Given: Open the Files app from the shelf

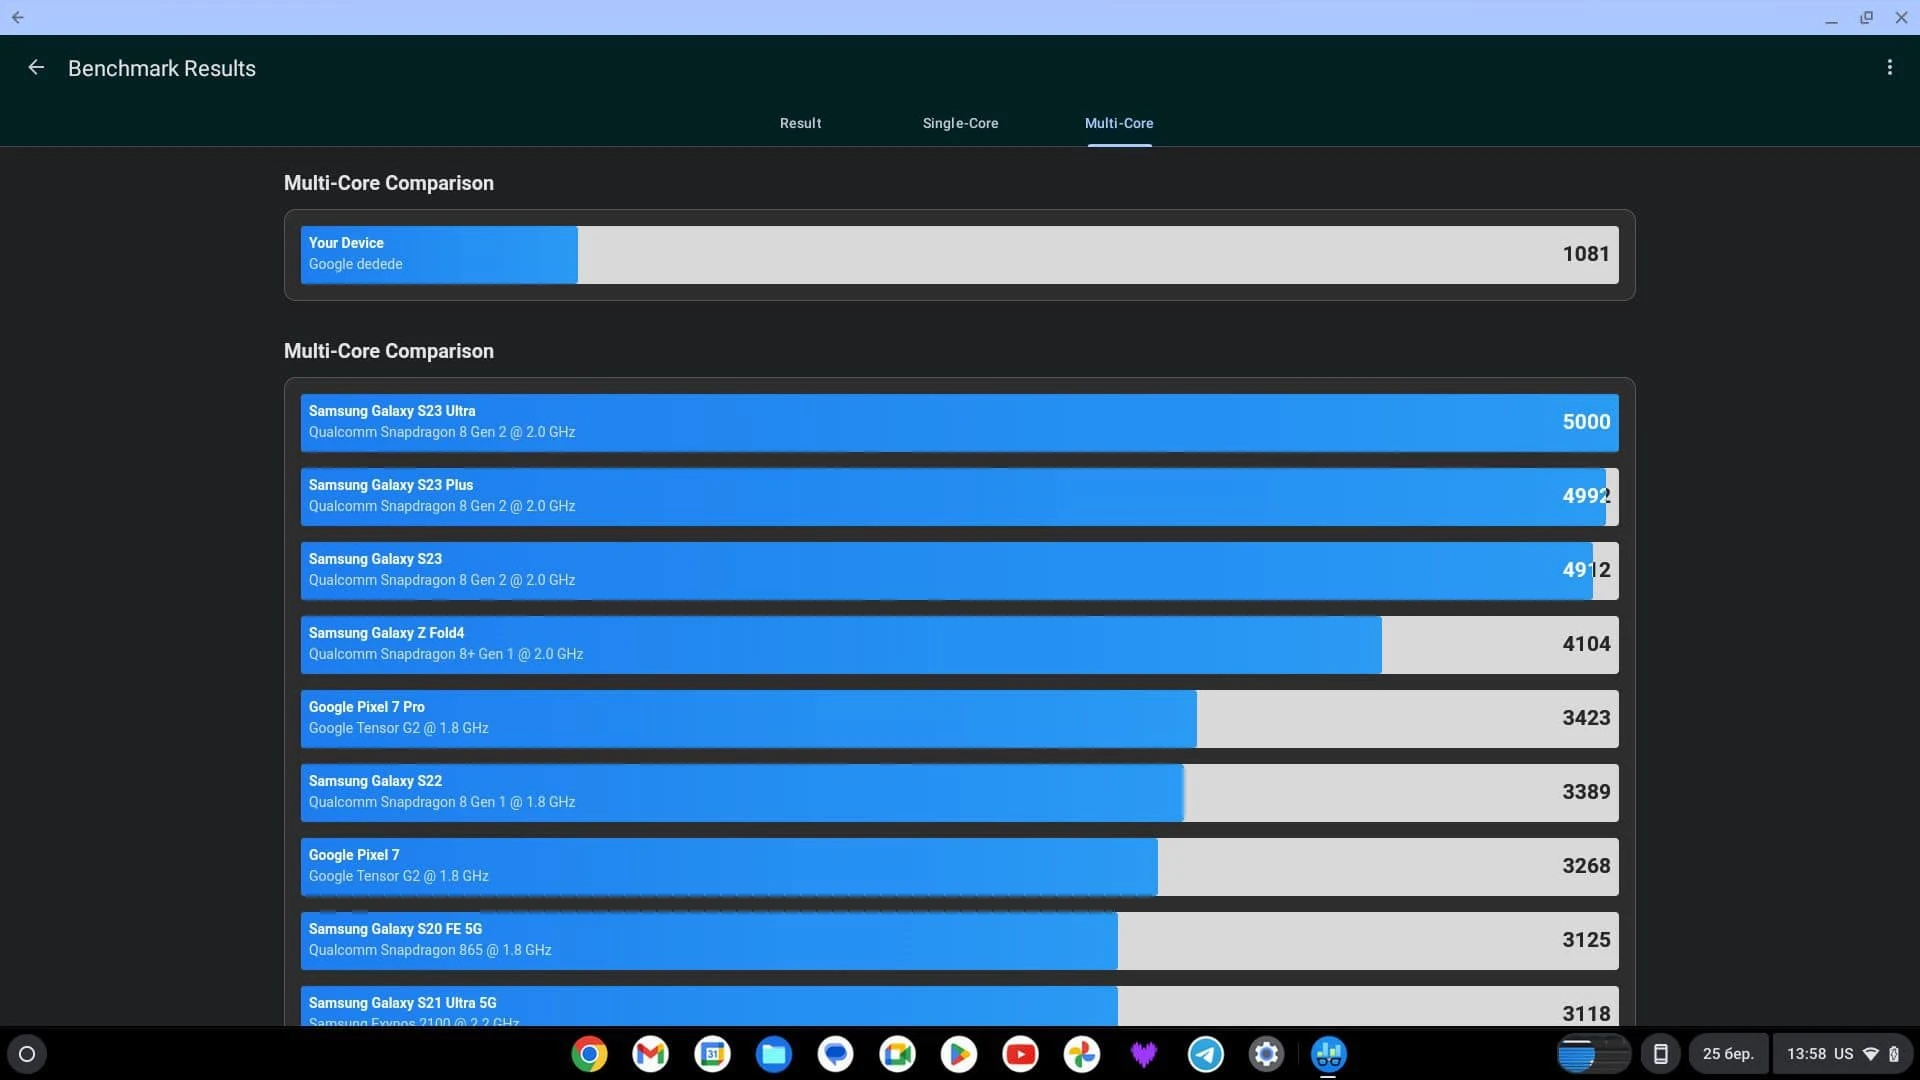Looking at the screenshot, I should coord(774,1054).
